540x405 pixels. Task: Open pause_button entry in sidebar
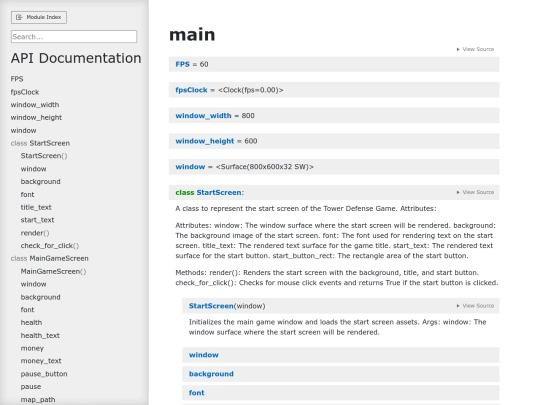tap(44, 374)
